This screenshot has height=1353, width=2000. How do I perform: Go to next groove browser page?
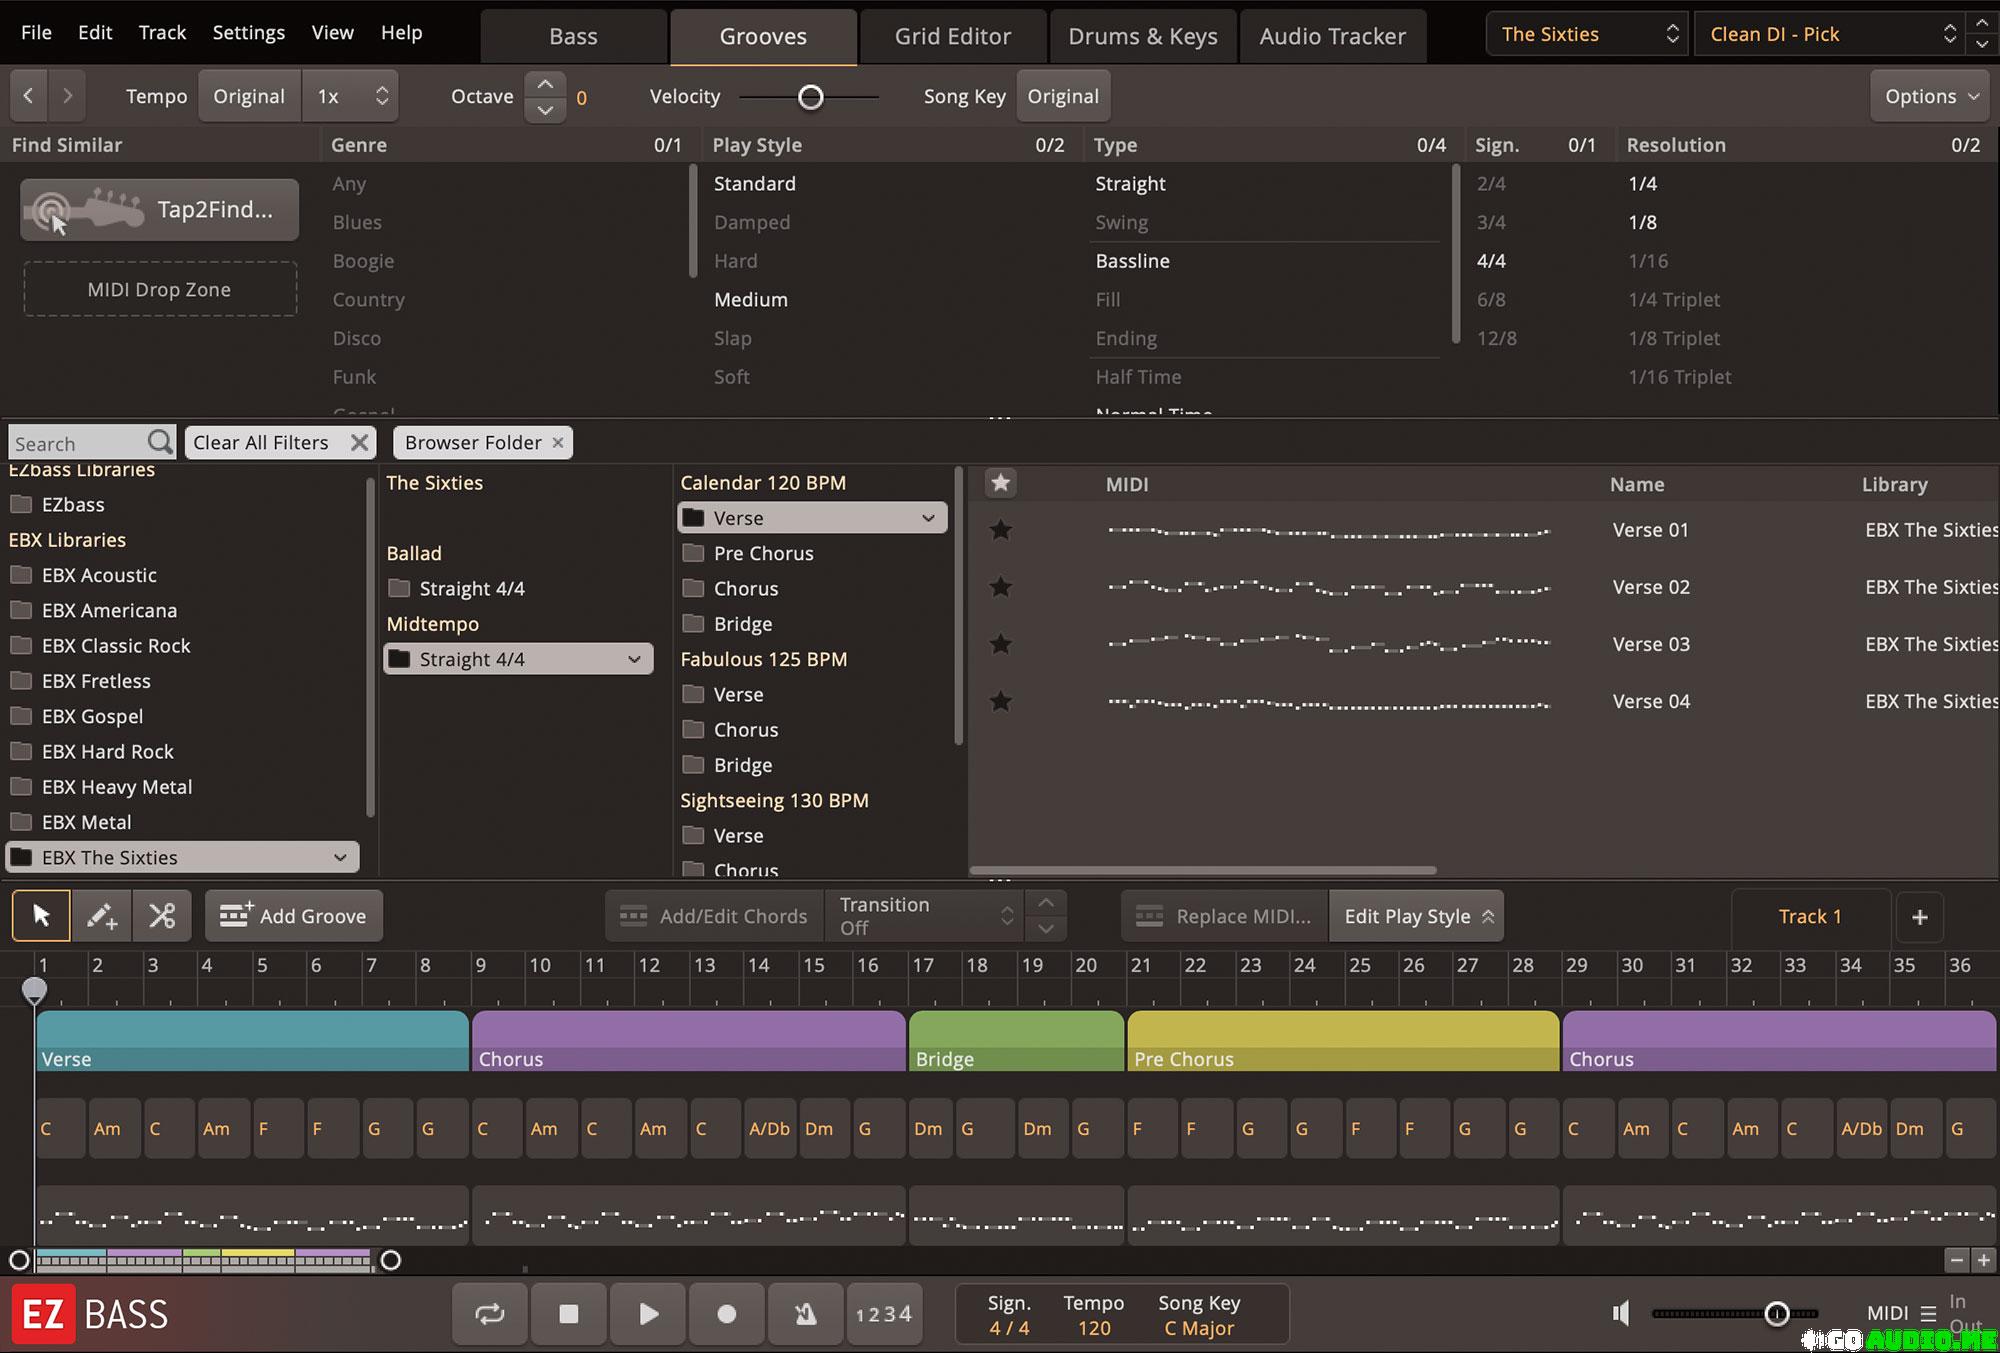tap(67, 96)
